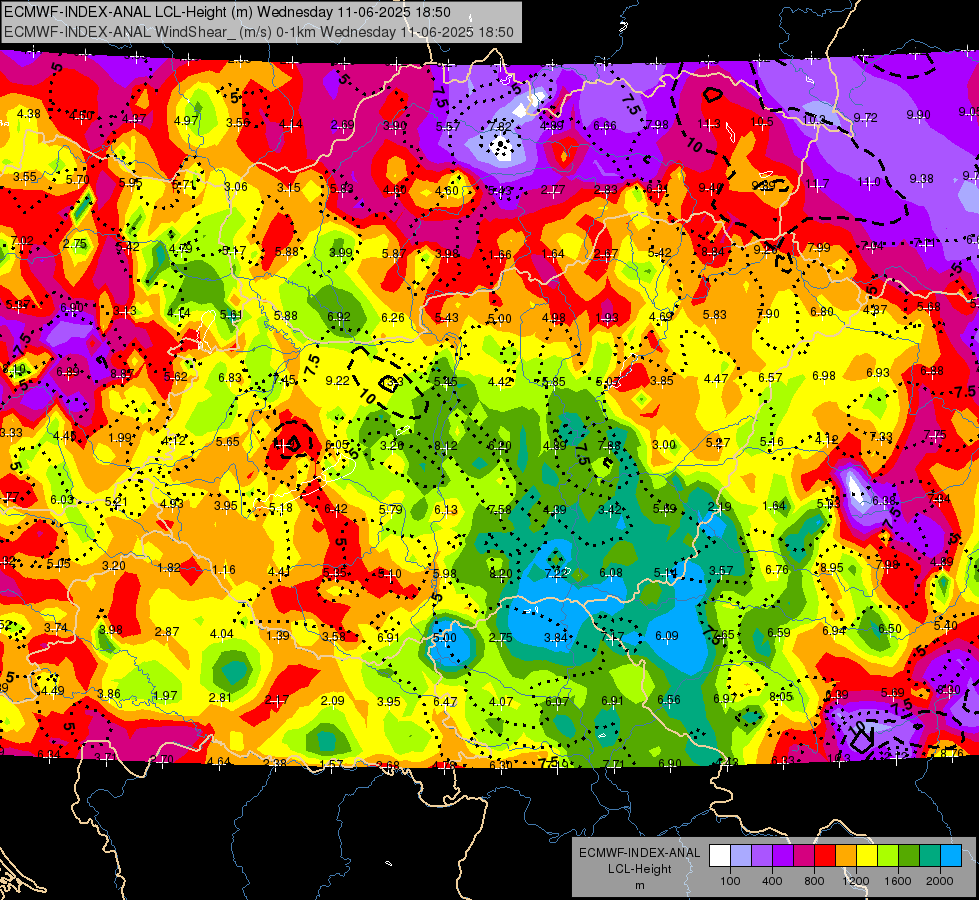Click the wind shear value 8.12
This screenshot has height=900, width=979.
coord(446,446)
